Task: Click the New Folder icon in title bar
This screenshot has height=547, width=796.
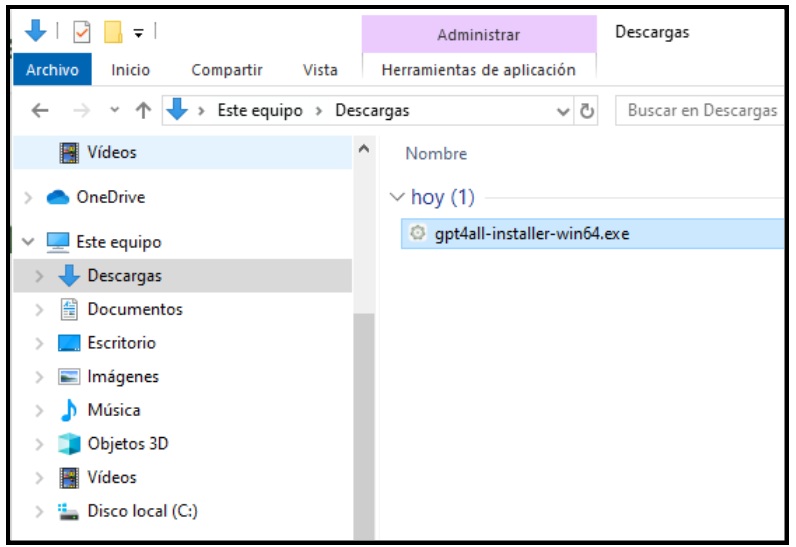Action: click(113, 32)
